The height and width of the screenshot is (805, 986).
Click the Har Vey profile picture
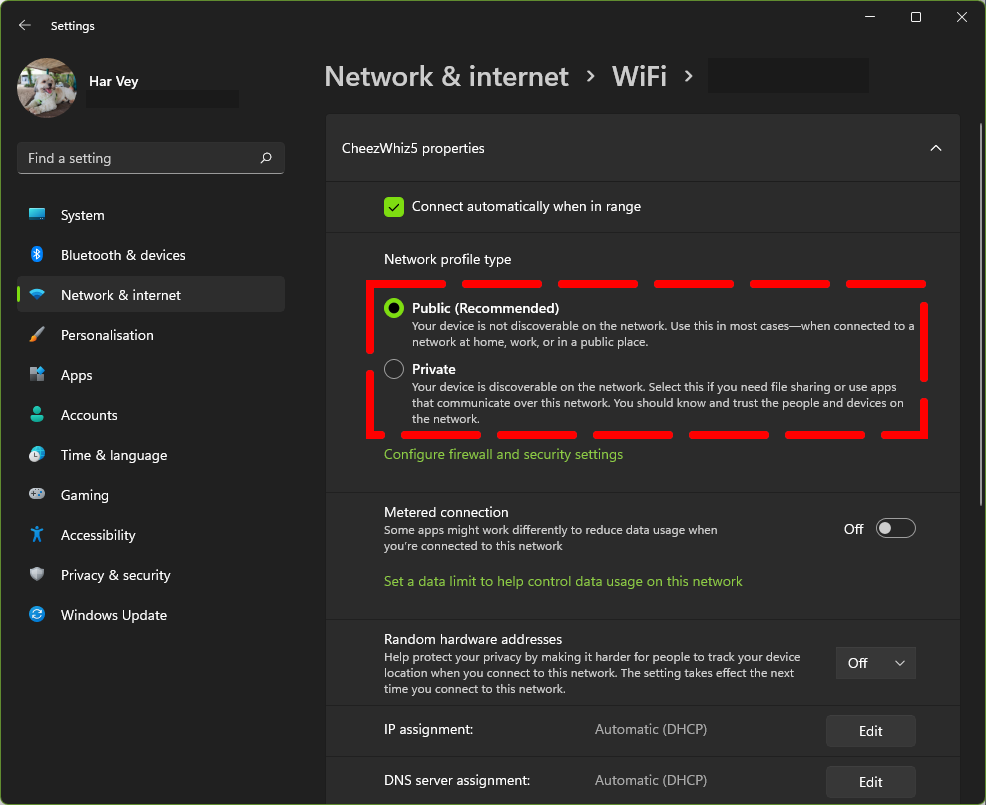[x=47, y=88]
